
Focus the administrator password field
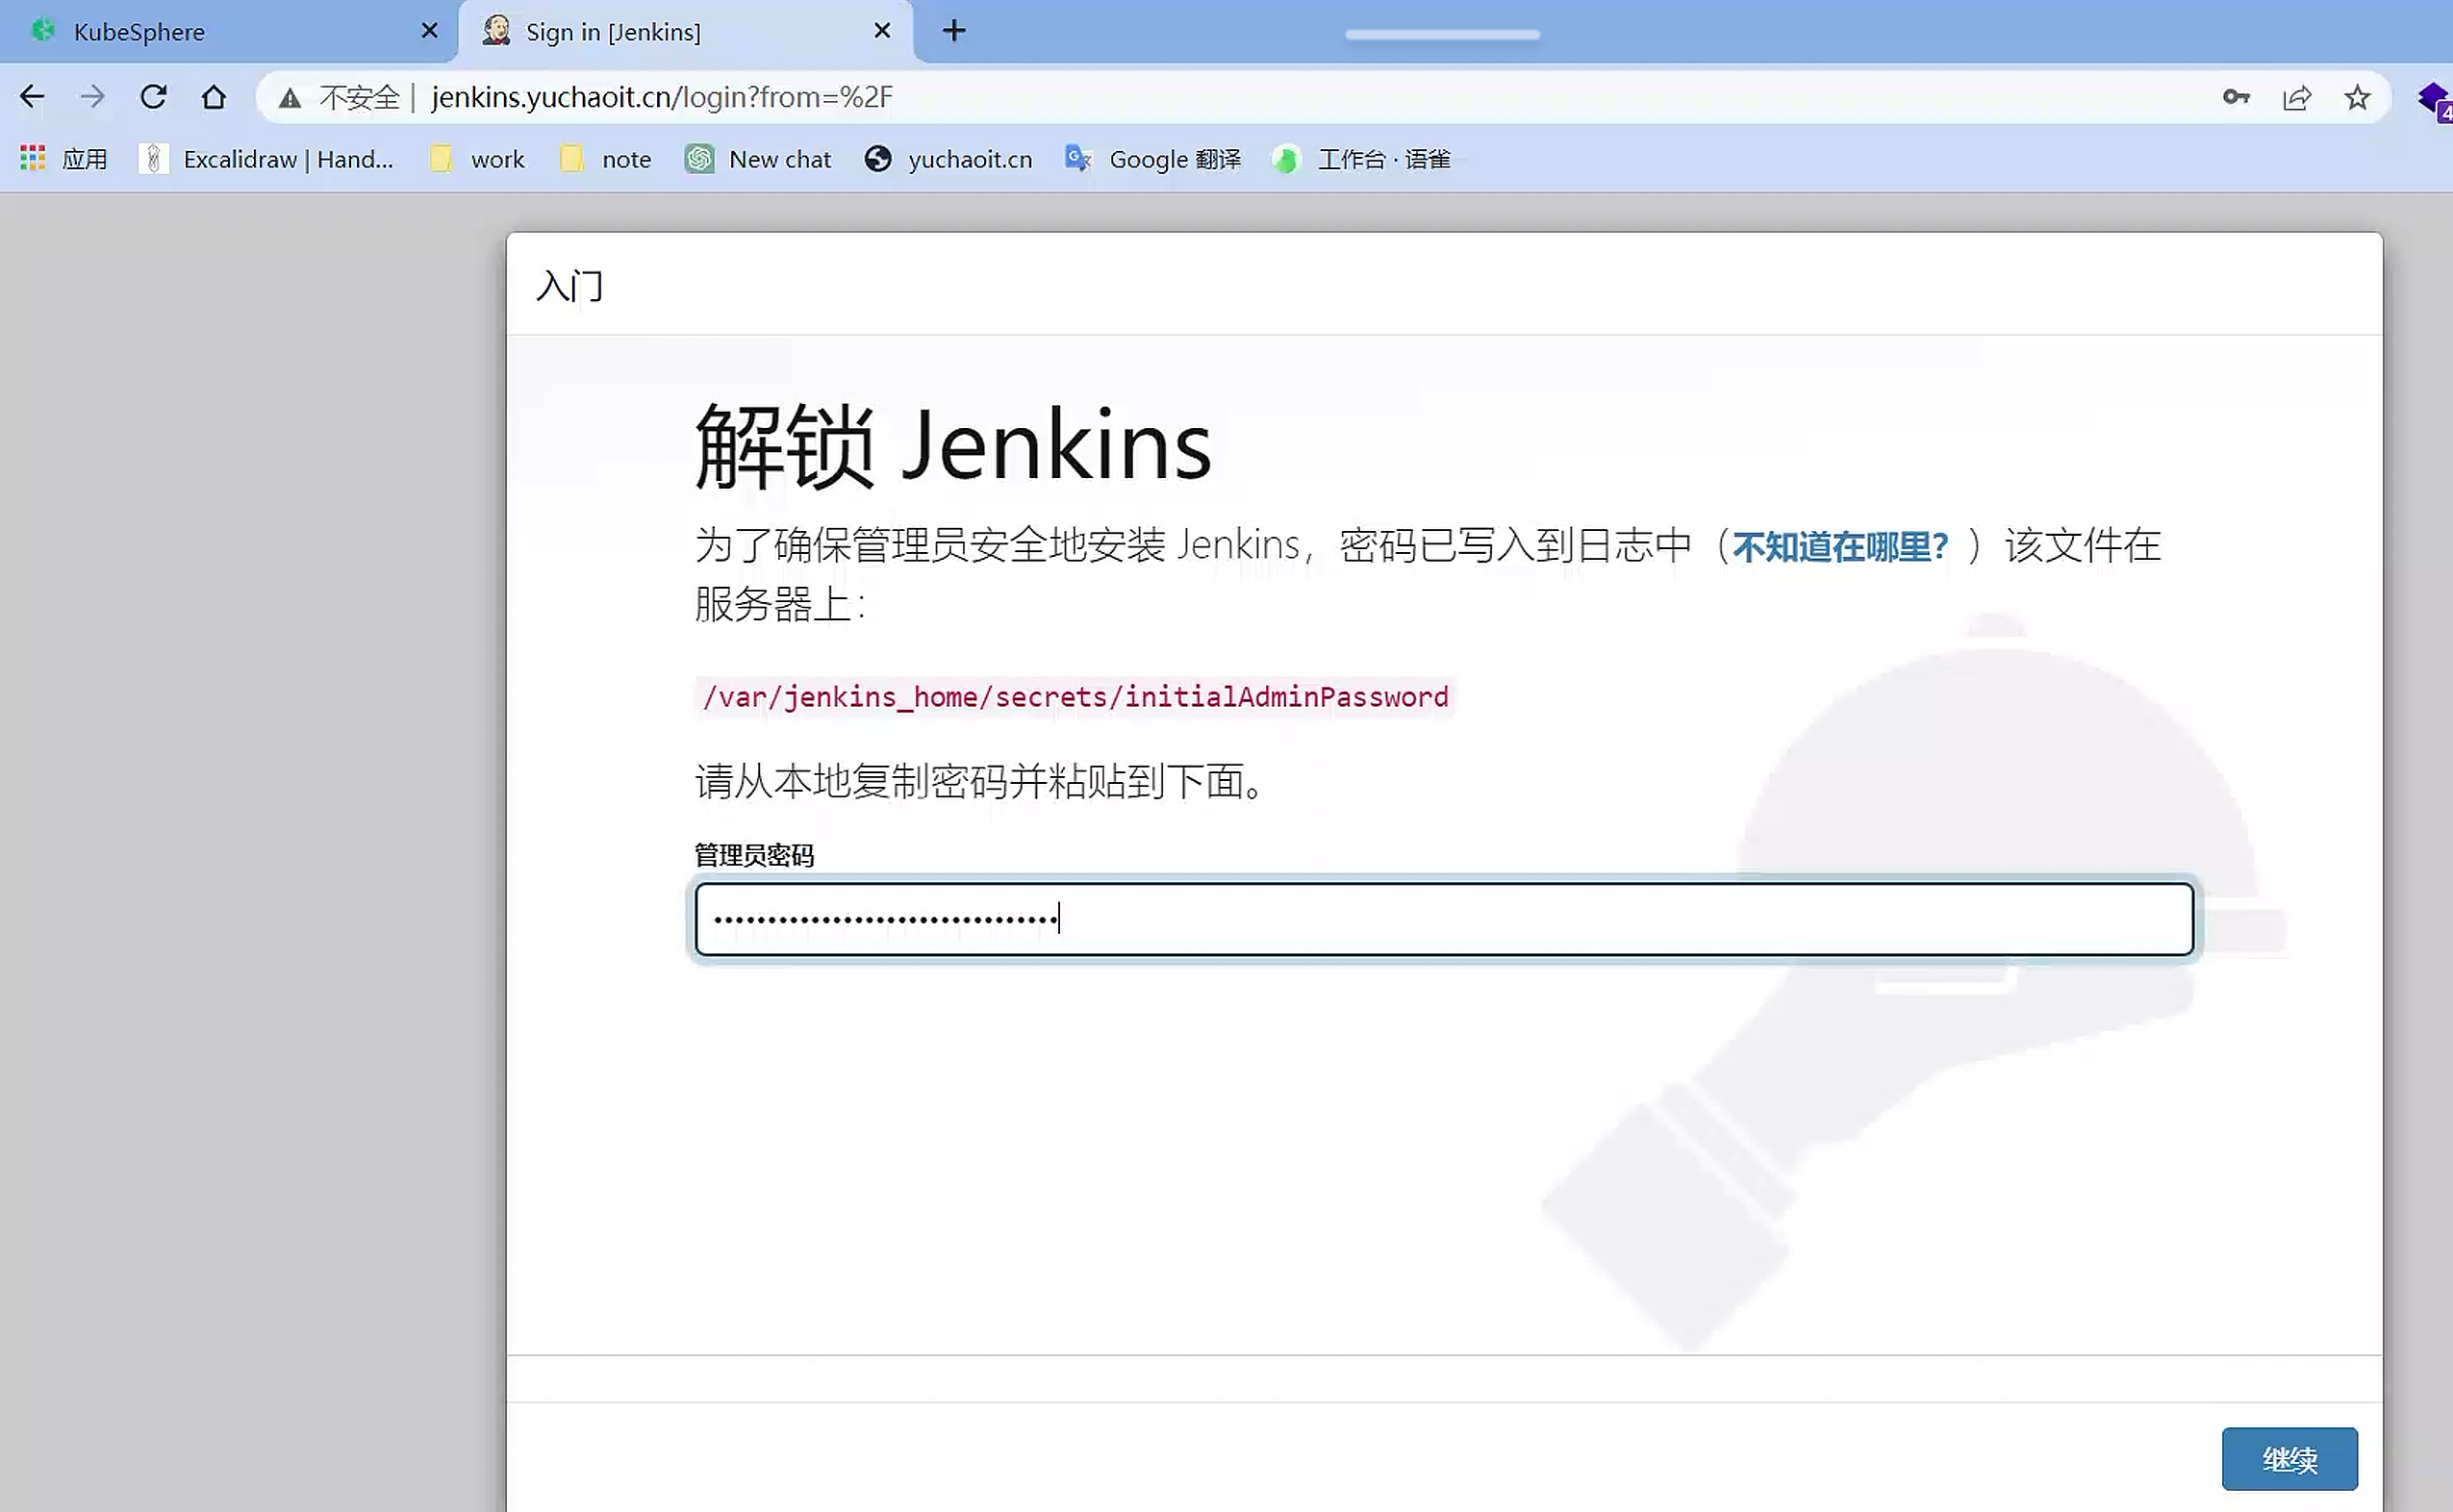click(x=1444, y=918)
